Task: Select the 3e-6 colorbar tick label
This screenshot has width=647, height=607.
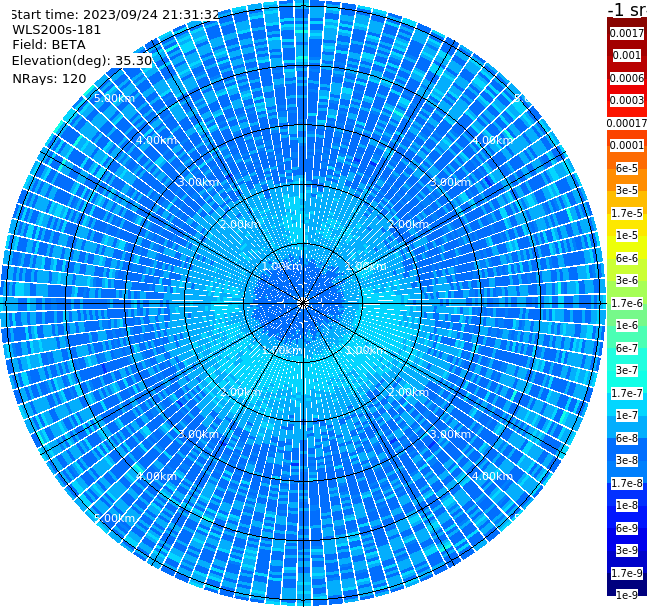Action: click(627, 280)
